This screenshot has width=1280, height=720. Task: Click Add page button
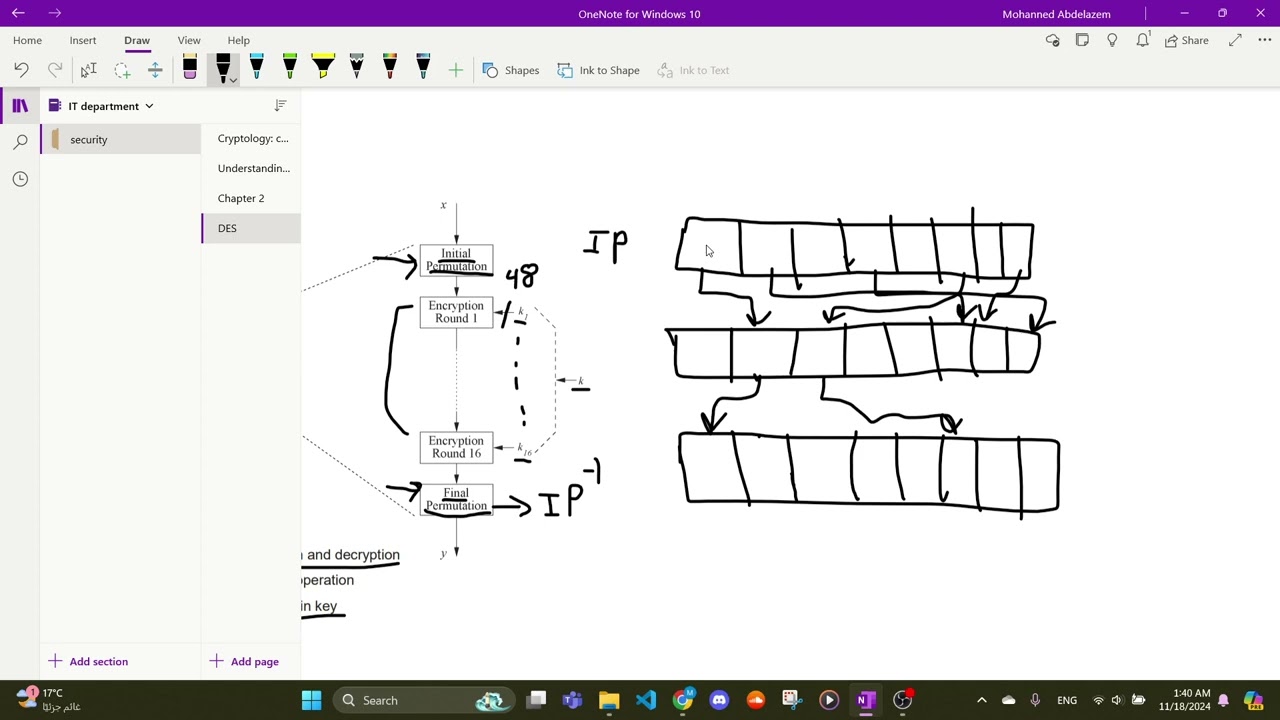pos(244,661)
